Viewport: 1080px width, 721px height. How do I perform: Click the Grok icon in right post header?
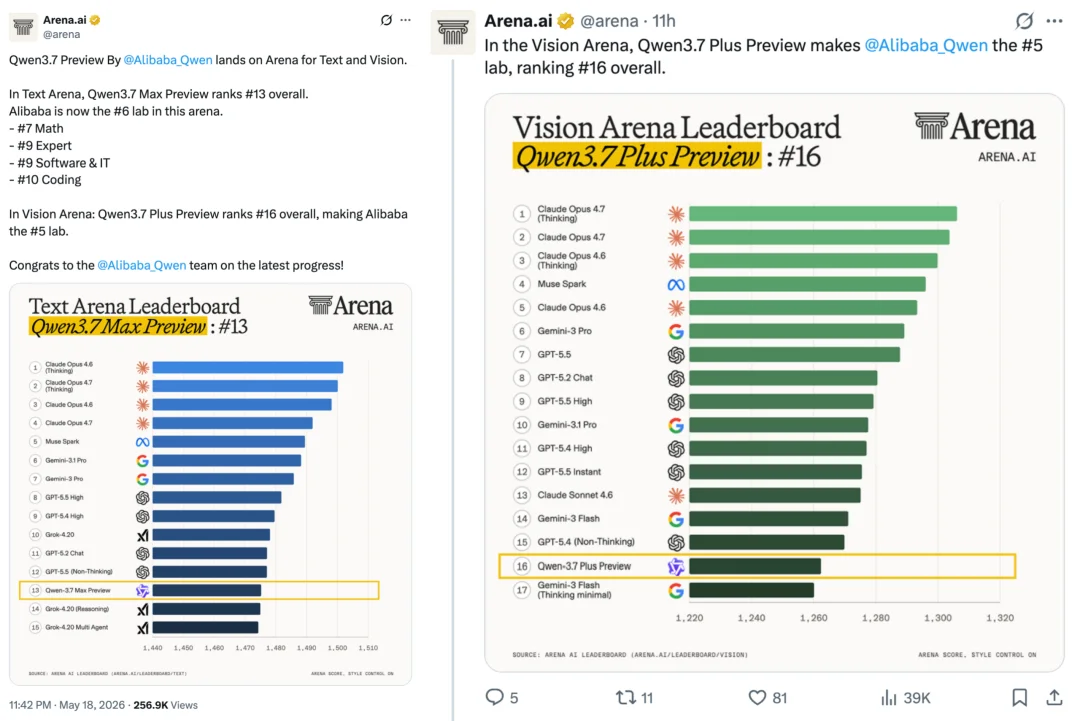(1024, 21)
